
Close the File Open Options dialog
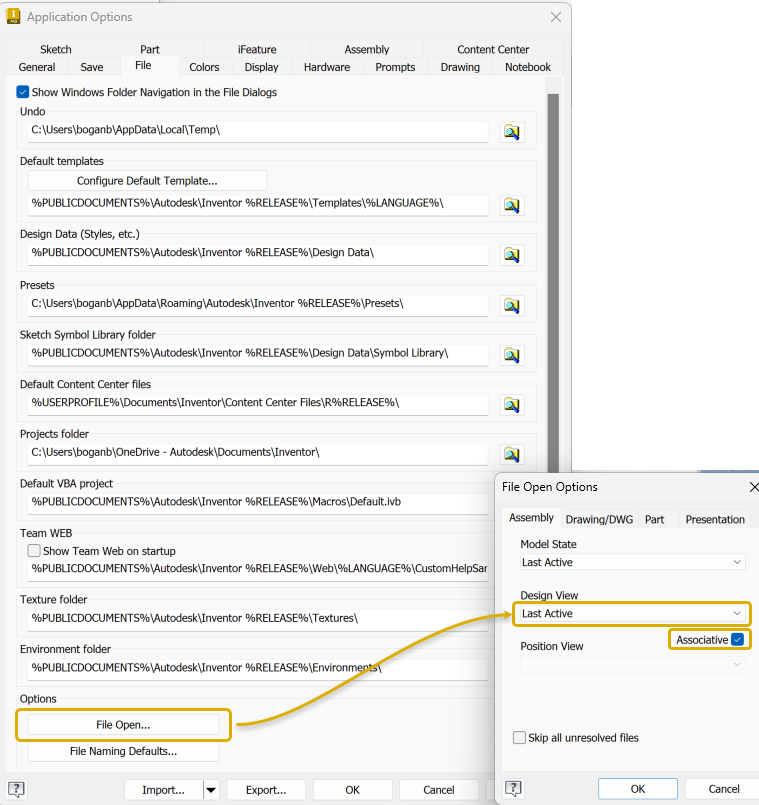(753, 487)
